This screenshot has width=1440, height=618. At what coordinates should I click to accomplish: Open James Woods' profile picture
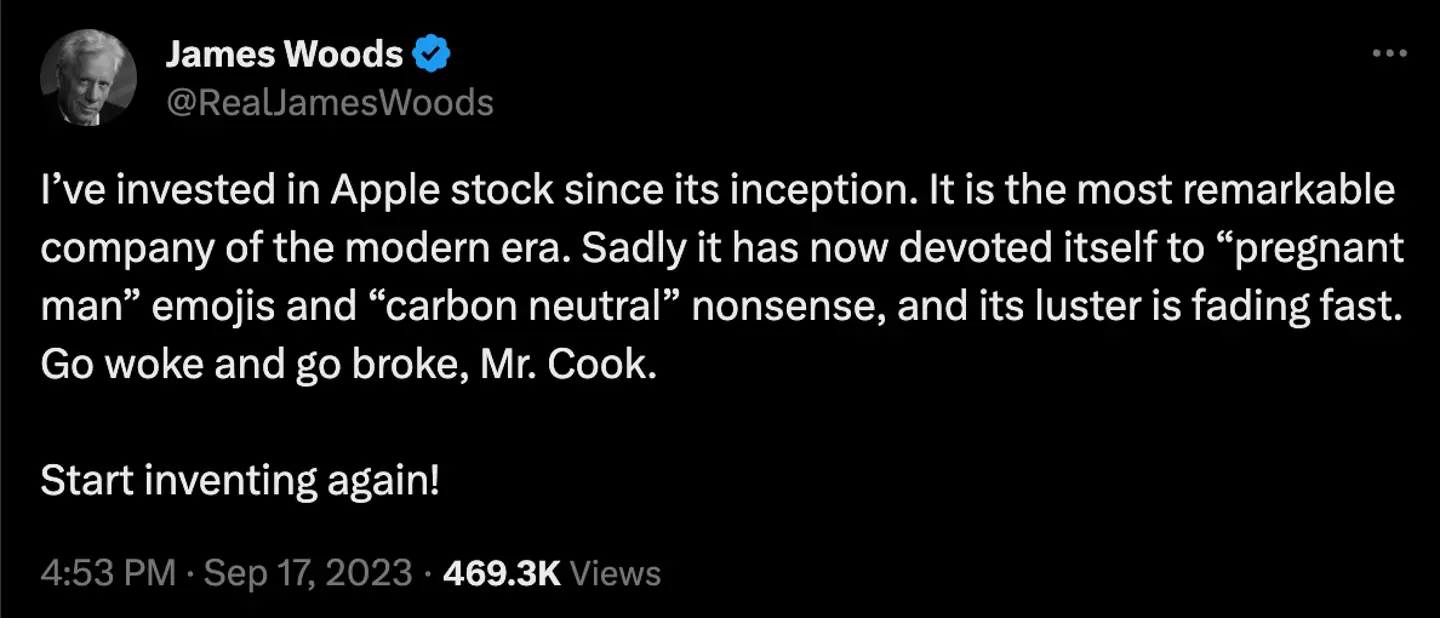(88, 77)
